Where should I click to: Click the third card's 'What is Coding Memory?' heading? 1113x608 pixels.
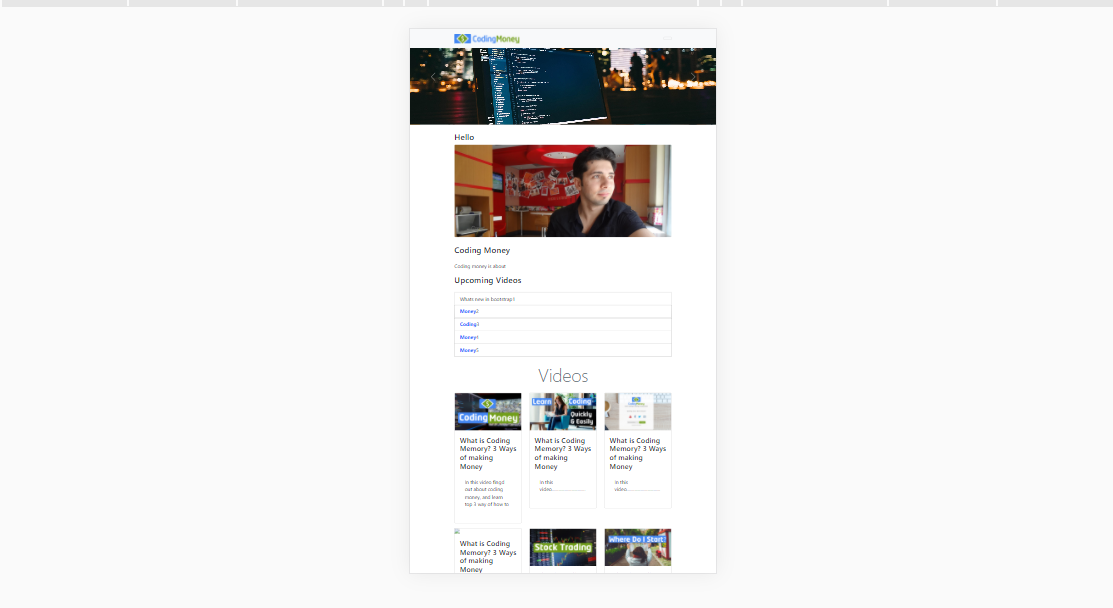point(637,453)
